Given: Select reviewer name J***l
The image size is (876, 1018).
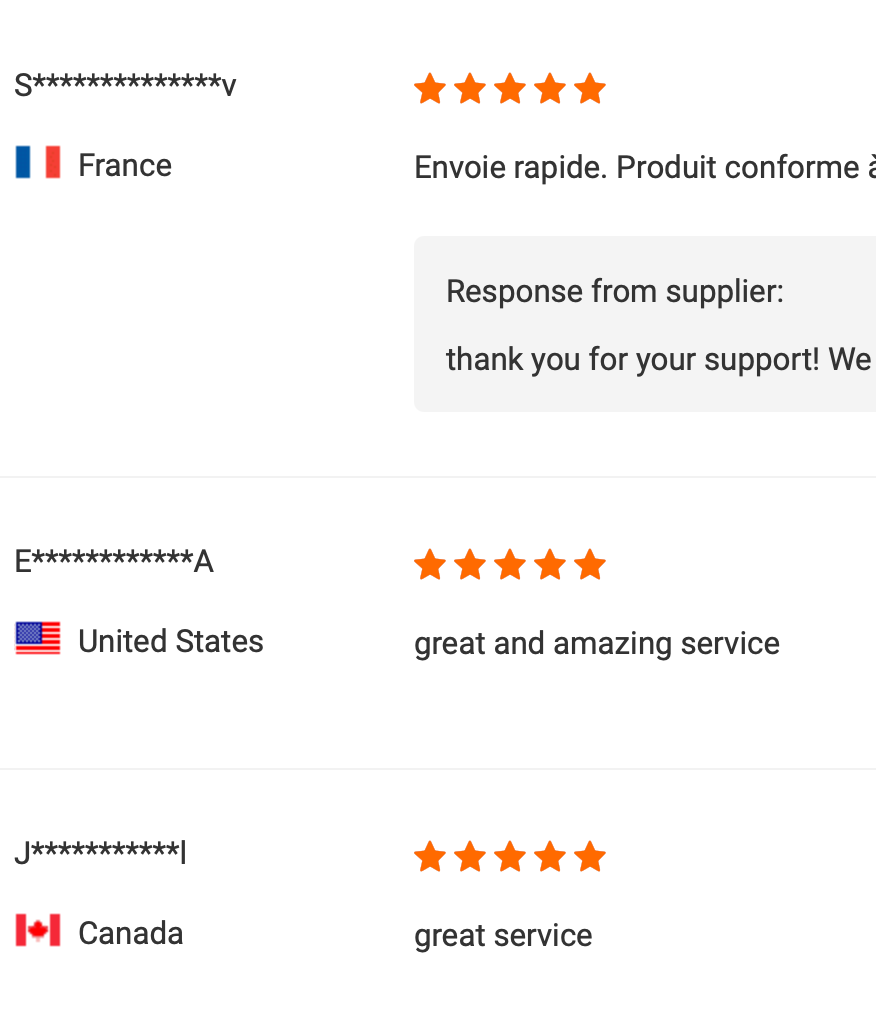Looking at the screenshot, I should point(101,852).
